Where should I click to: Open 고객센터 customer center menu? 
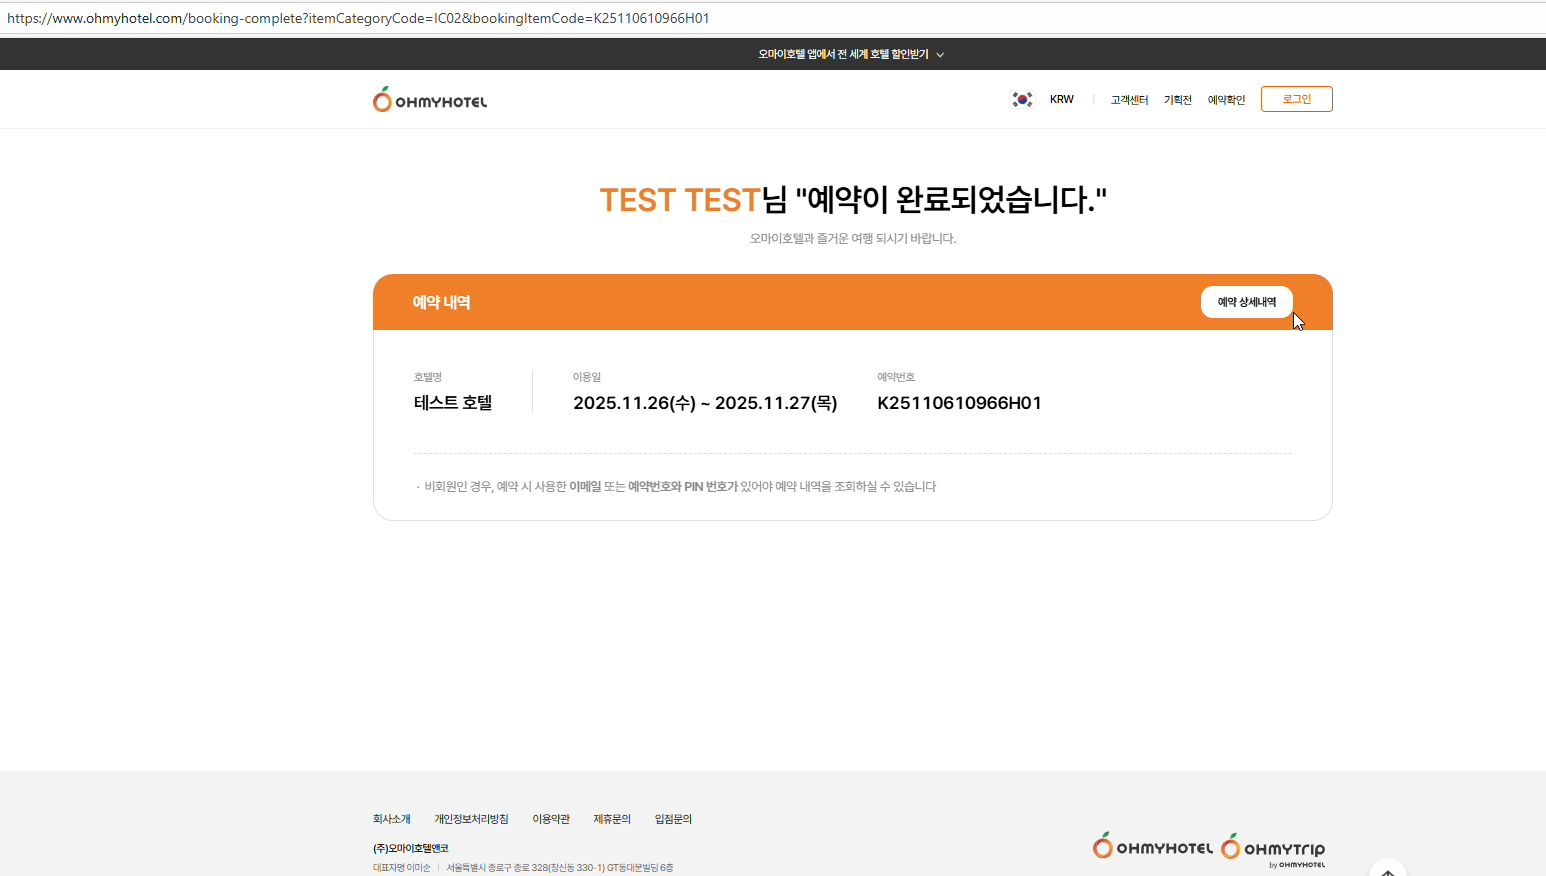1129,100
